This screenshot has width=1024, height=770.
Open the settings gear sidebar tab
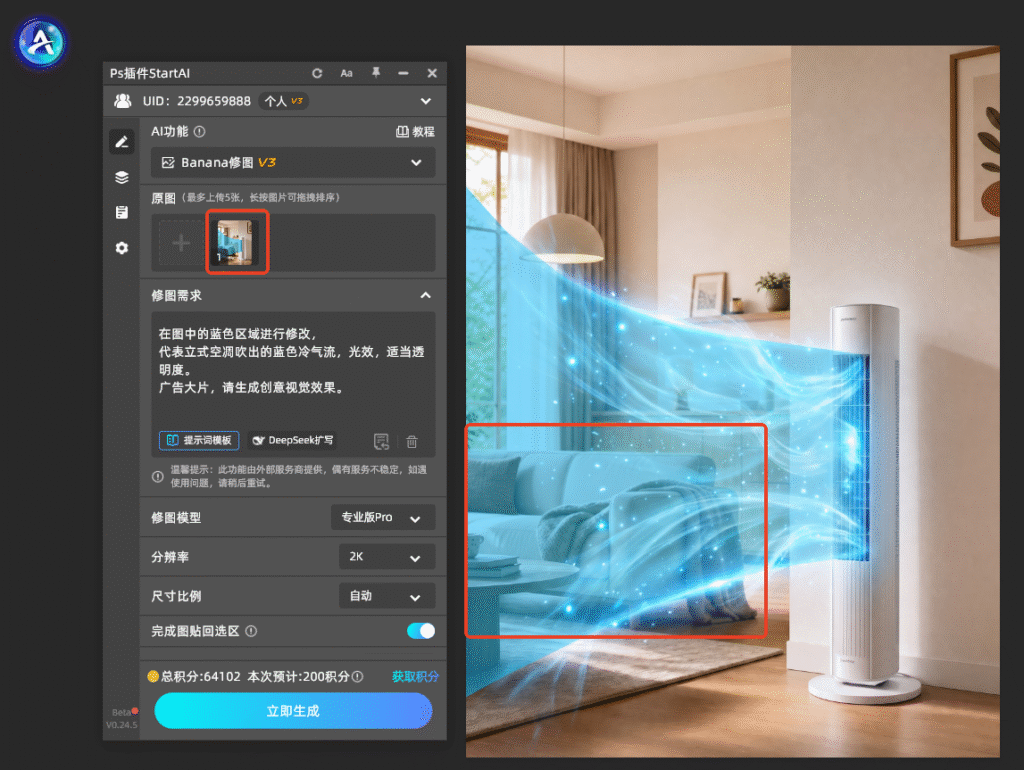point(122,248)
